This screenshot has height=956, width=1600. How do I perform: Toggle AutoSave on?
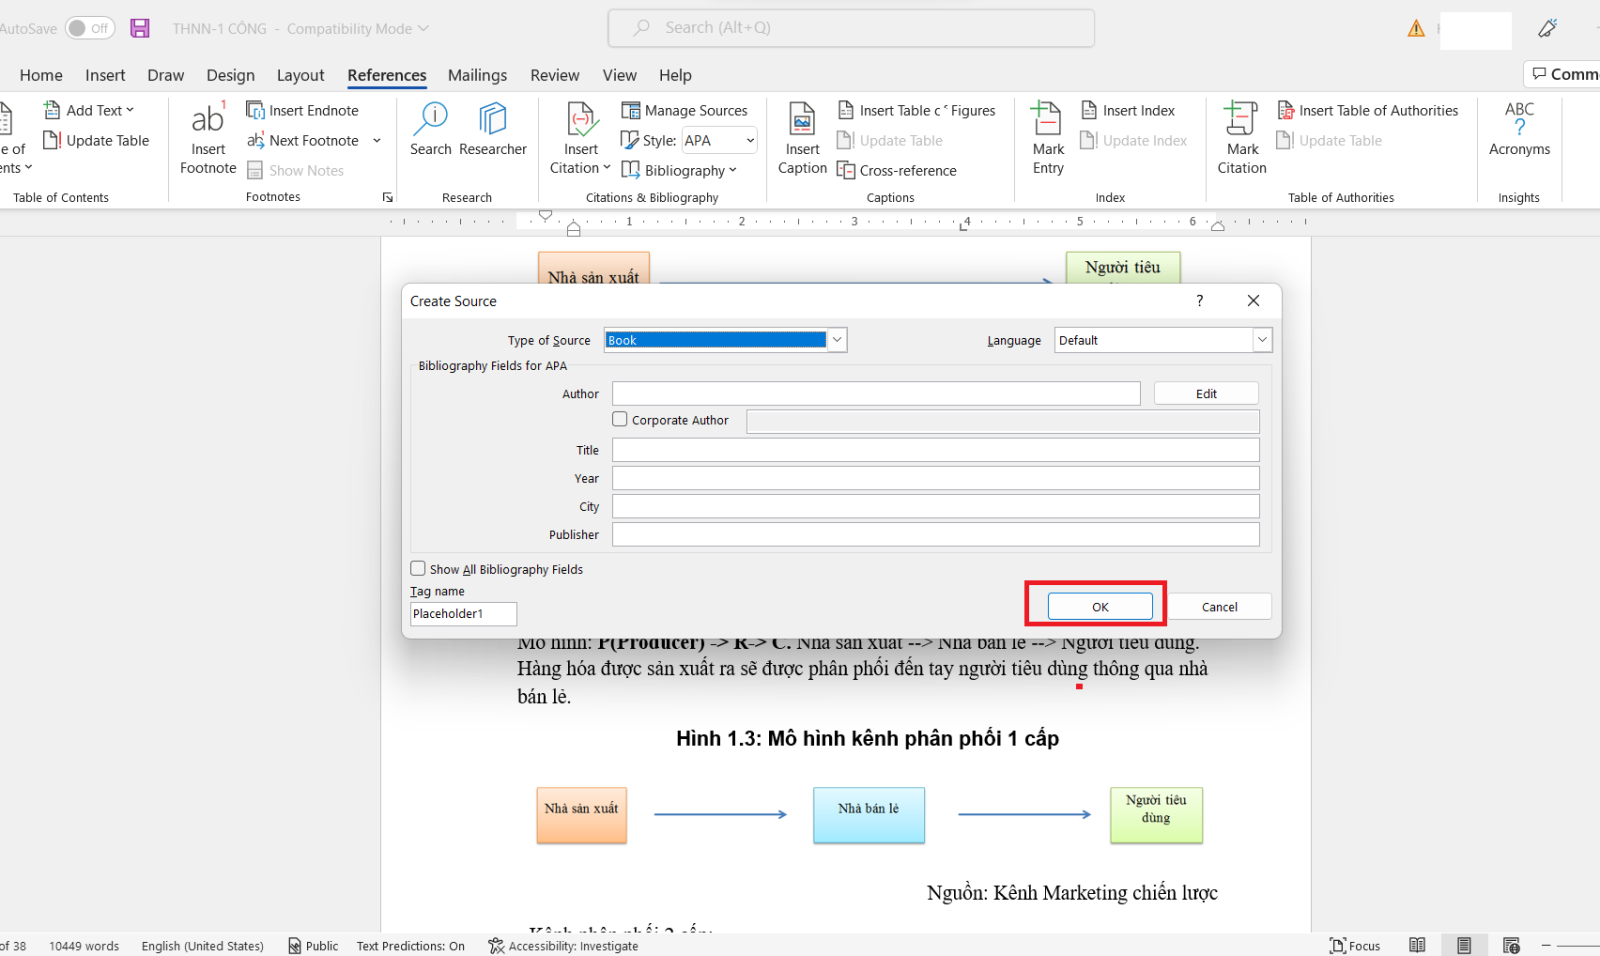pos(89,28)
